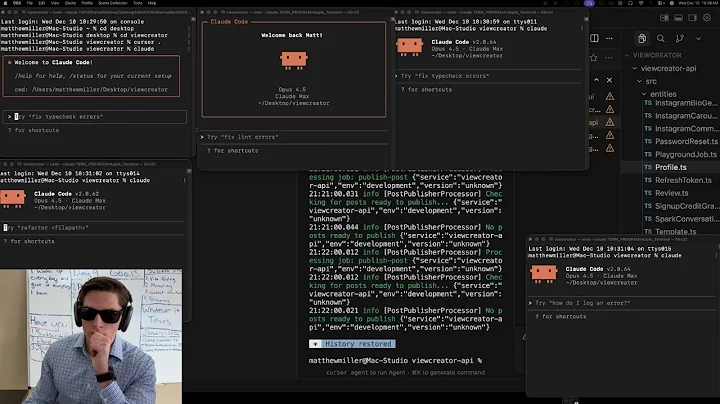Click the 'History restored' badge in Cursor terminal
This screenshot has height=404, width=720.
pyautogui.click(x=352, y=343)
